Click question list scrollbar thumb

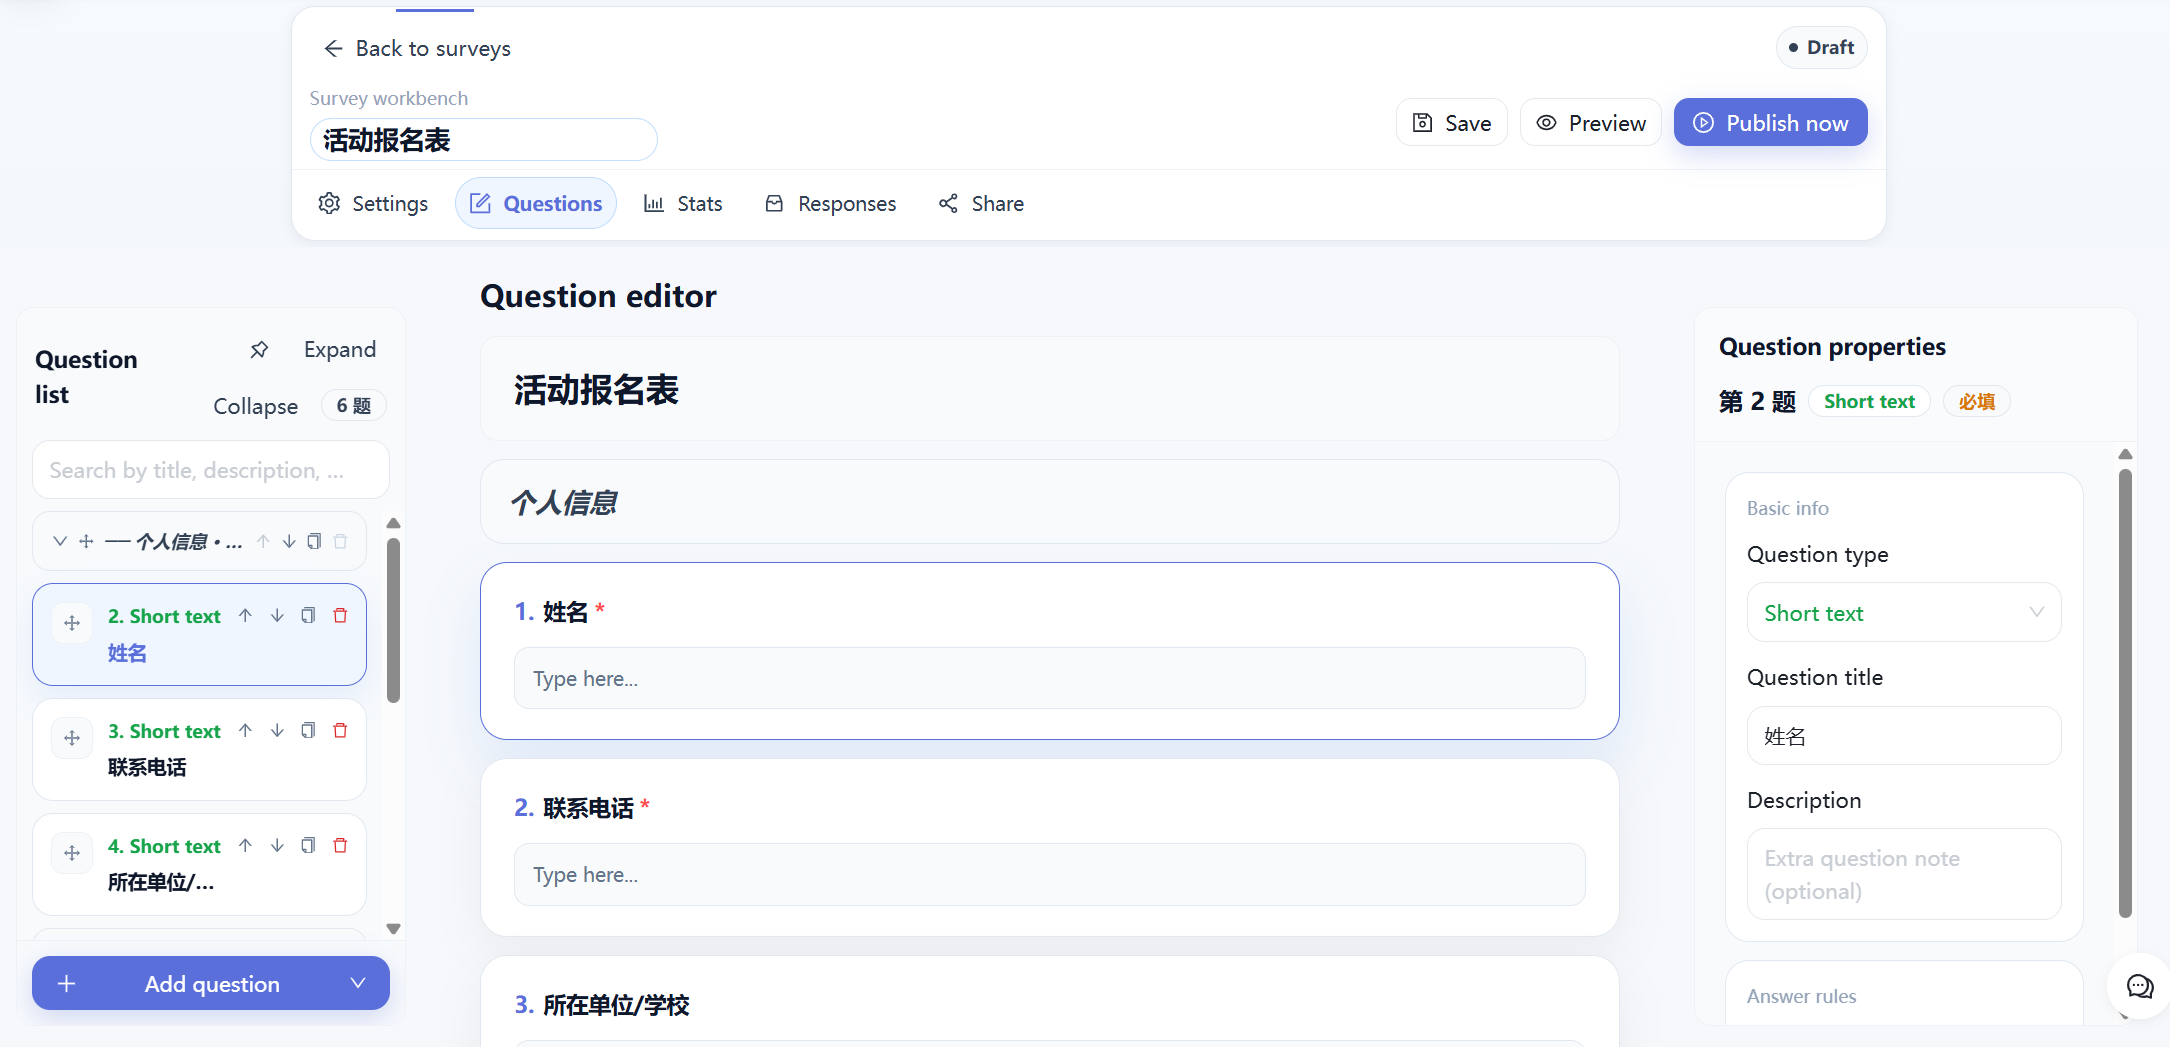(x=394, y=620)
